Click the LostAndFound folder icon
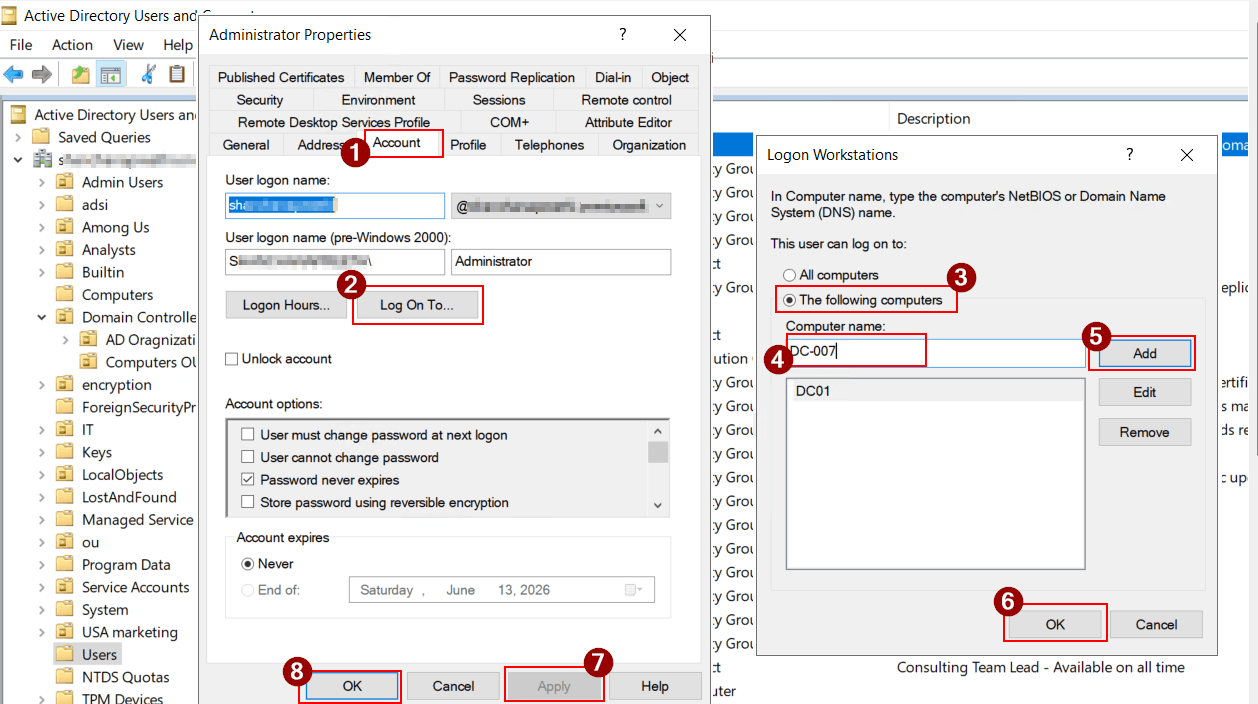 click(x=65, y=497)
